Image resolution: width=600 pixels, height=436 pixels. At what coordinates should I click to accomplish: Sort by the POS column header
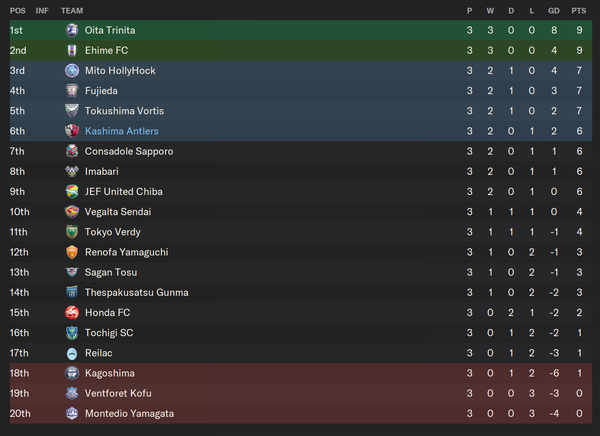(17, 10)
